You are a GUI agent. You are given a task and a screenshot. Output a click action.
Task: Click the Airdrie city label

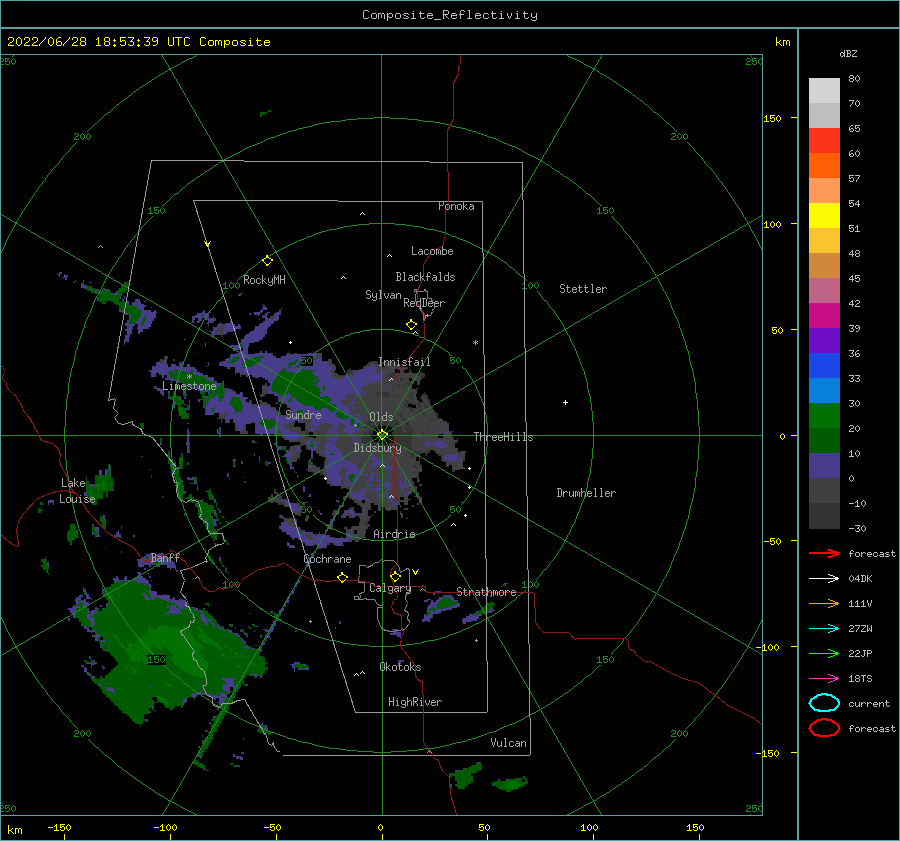[394, 534]
